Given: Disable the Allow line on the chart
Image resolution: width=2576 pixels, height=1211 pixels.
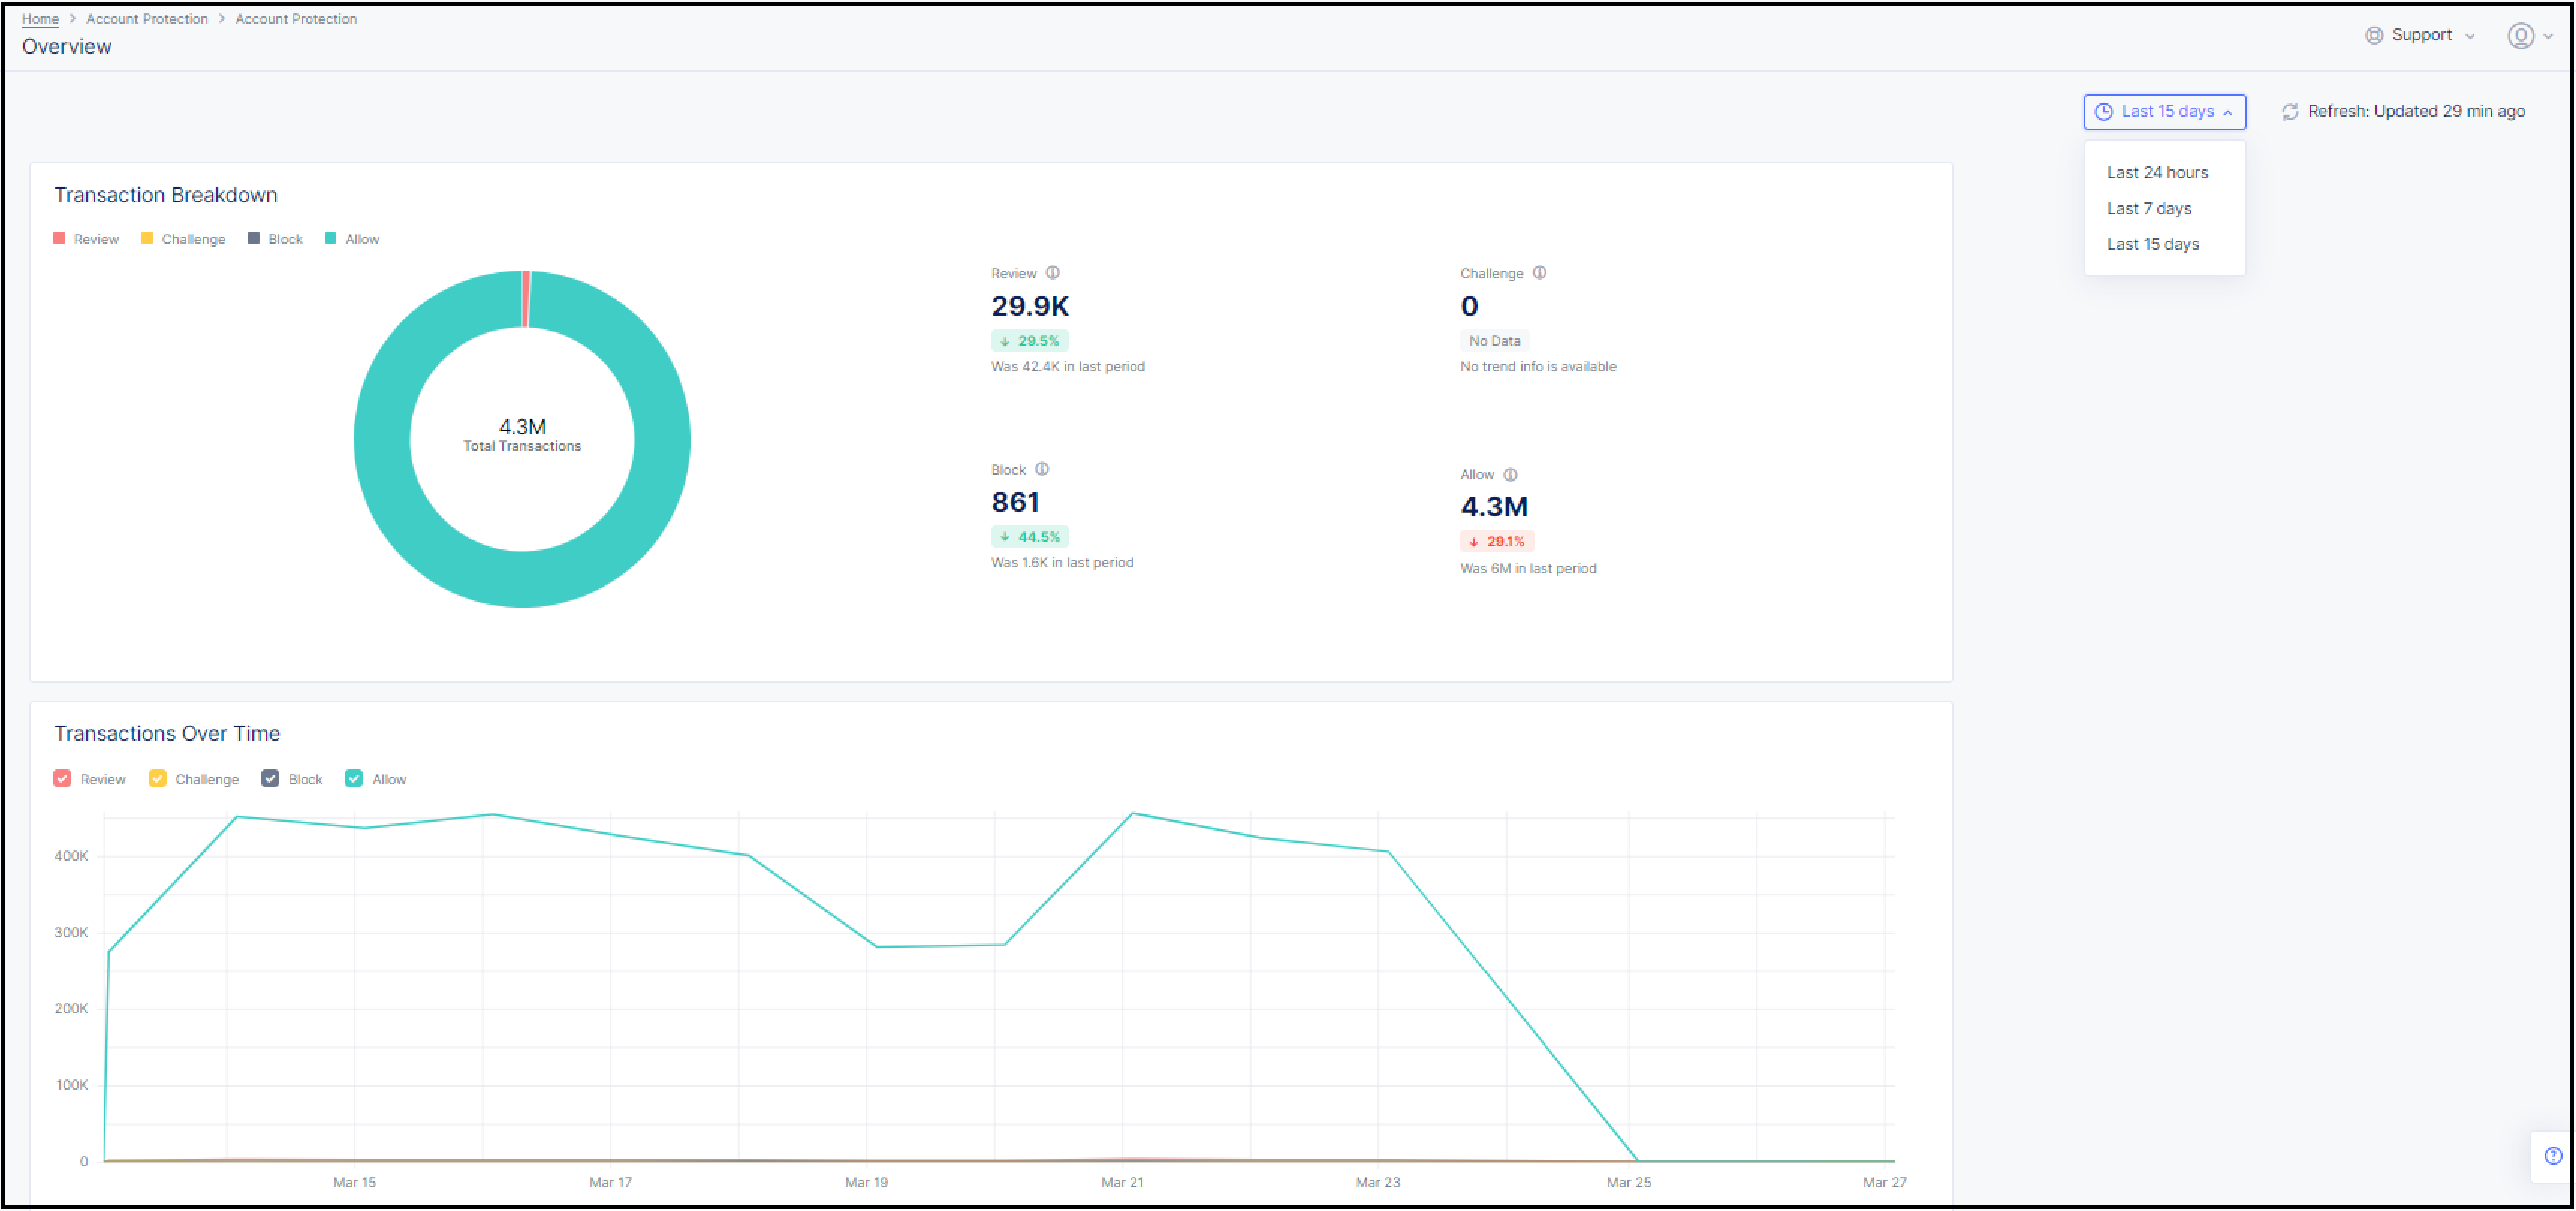Looking at the screenshot, I should coord(353,778).
